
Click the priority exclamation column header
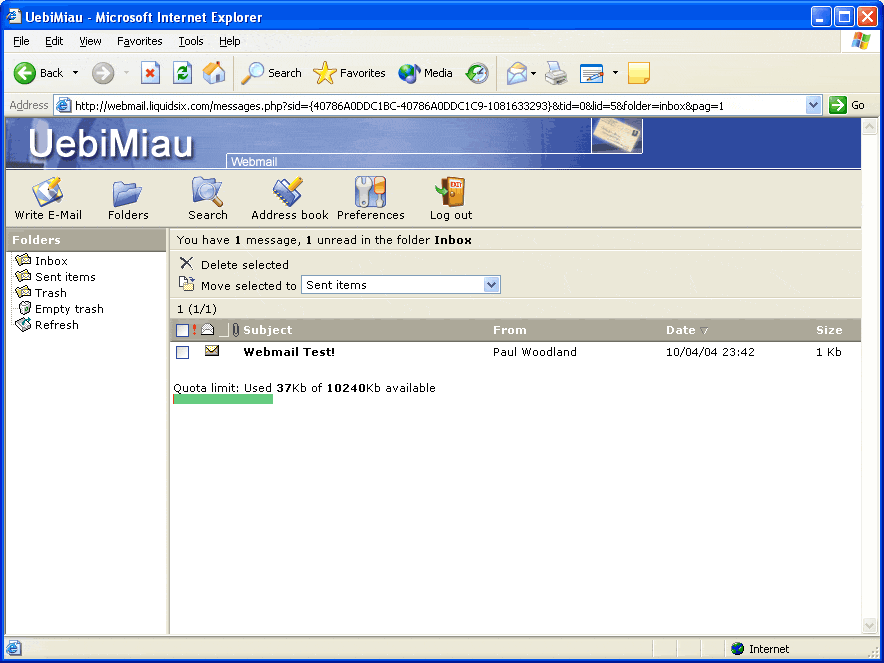coord(195,330)
